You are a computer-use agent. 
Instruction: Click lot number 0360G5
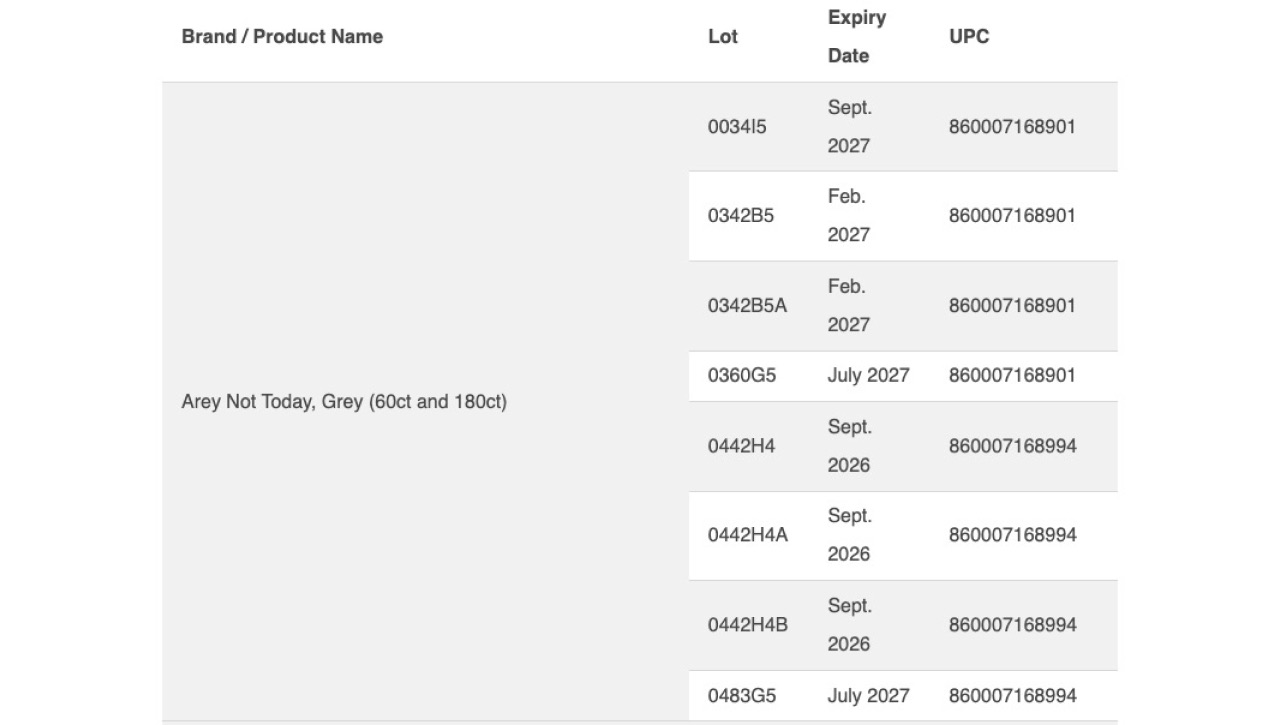click(x=742, y=376)
